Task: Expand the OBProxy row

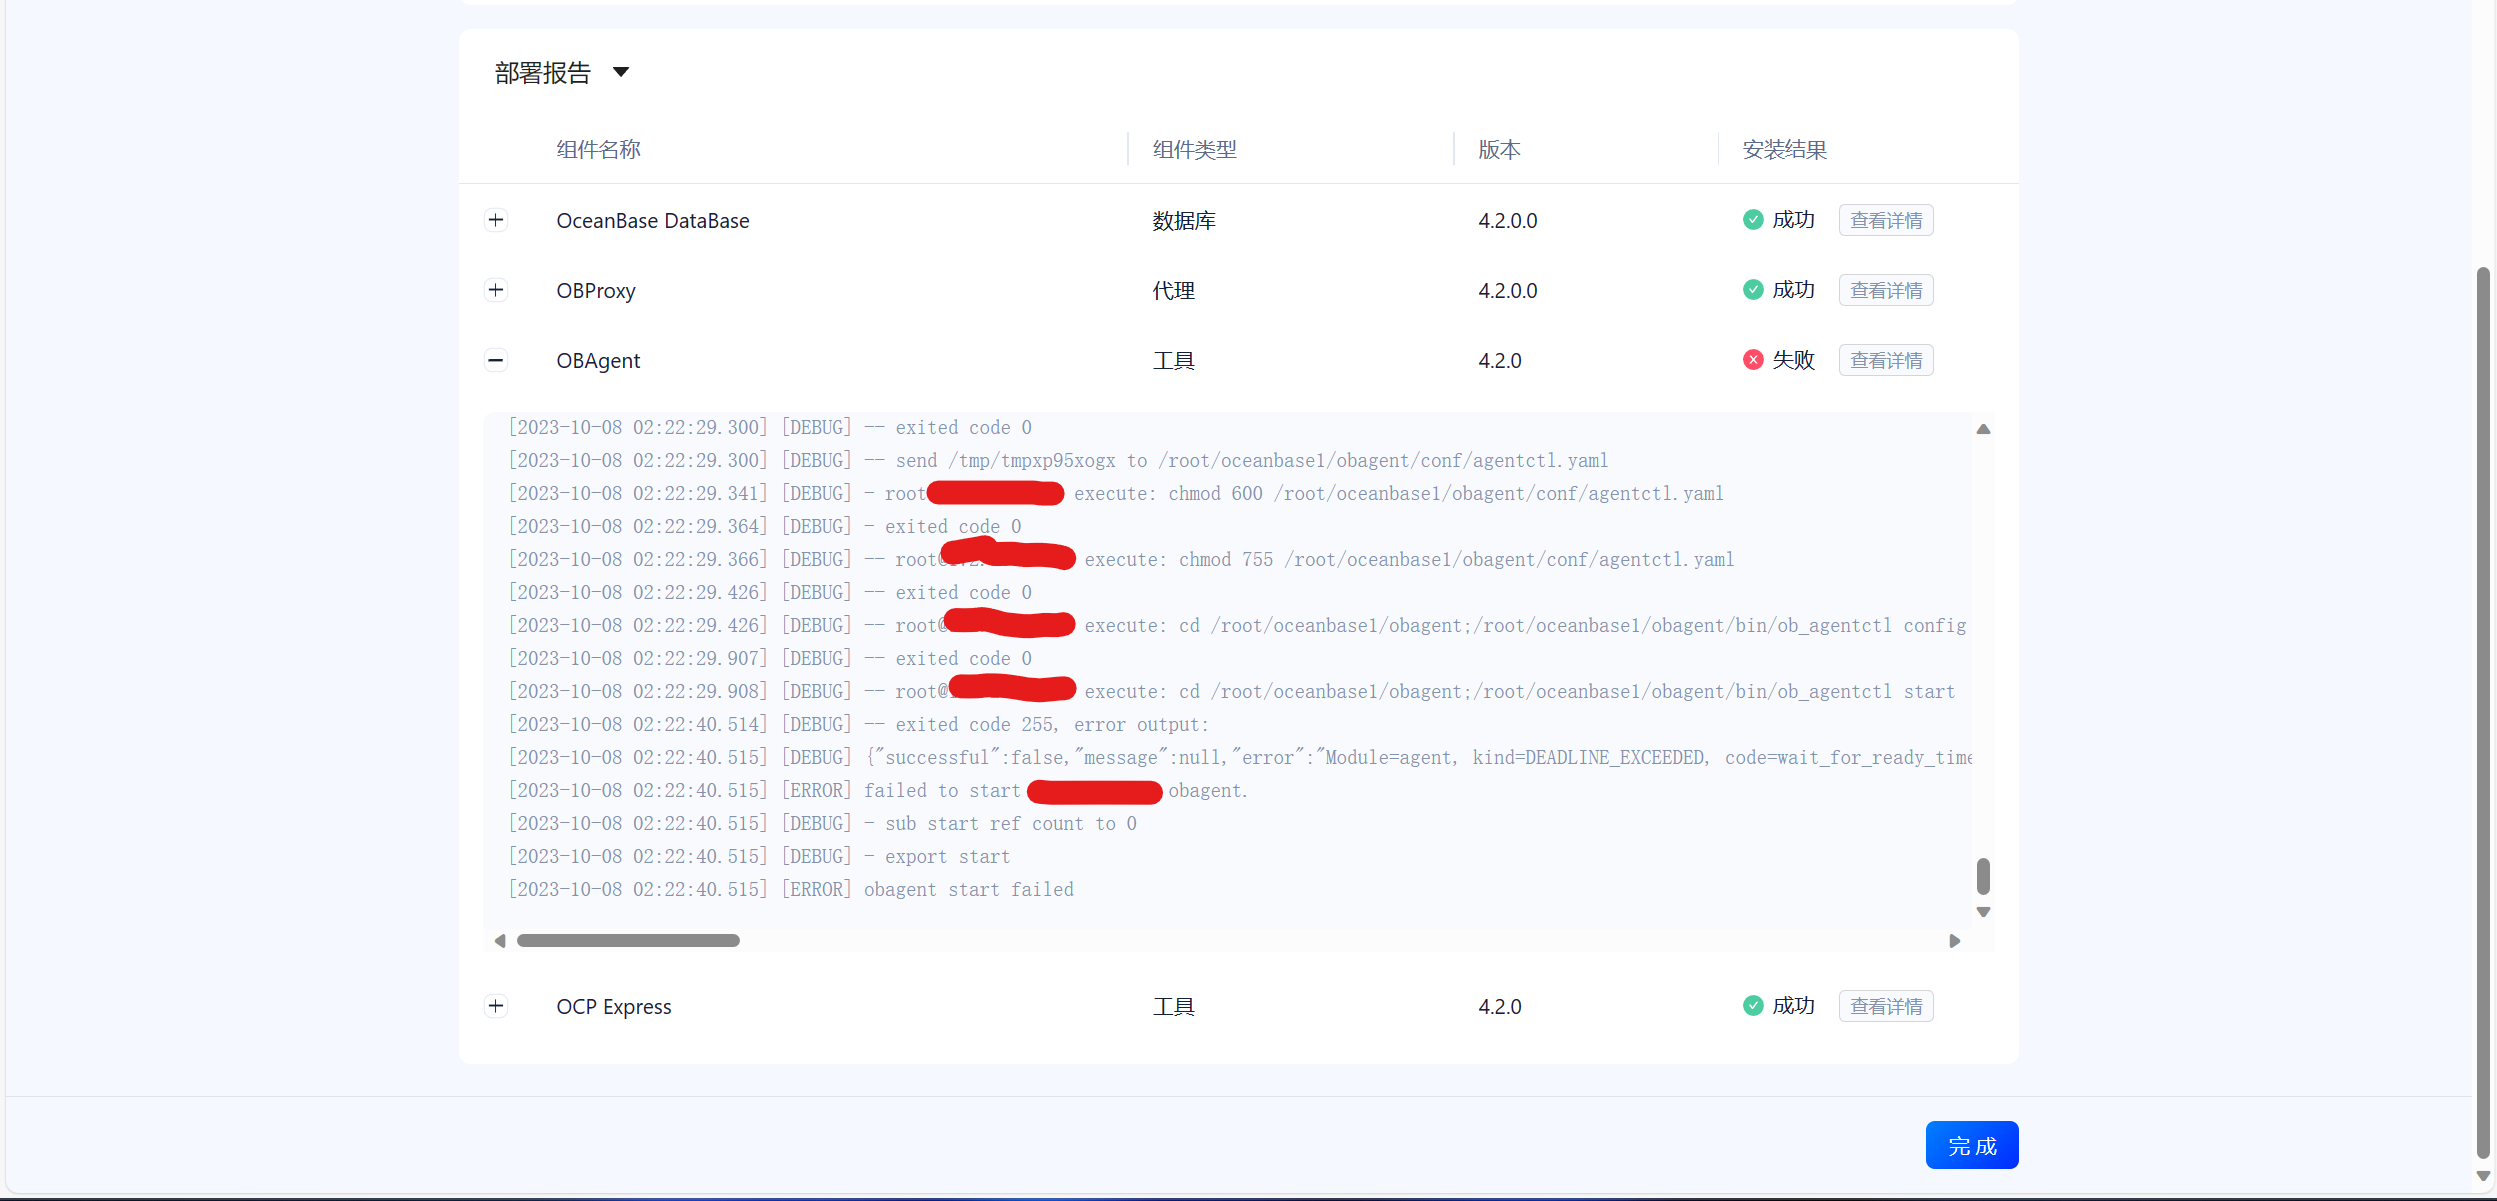Action: coord(496,290)
